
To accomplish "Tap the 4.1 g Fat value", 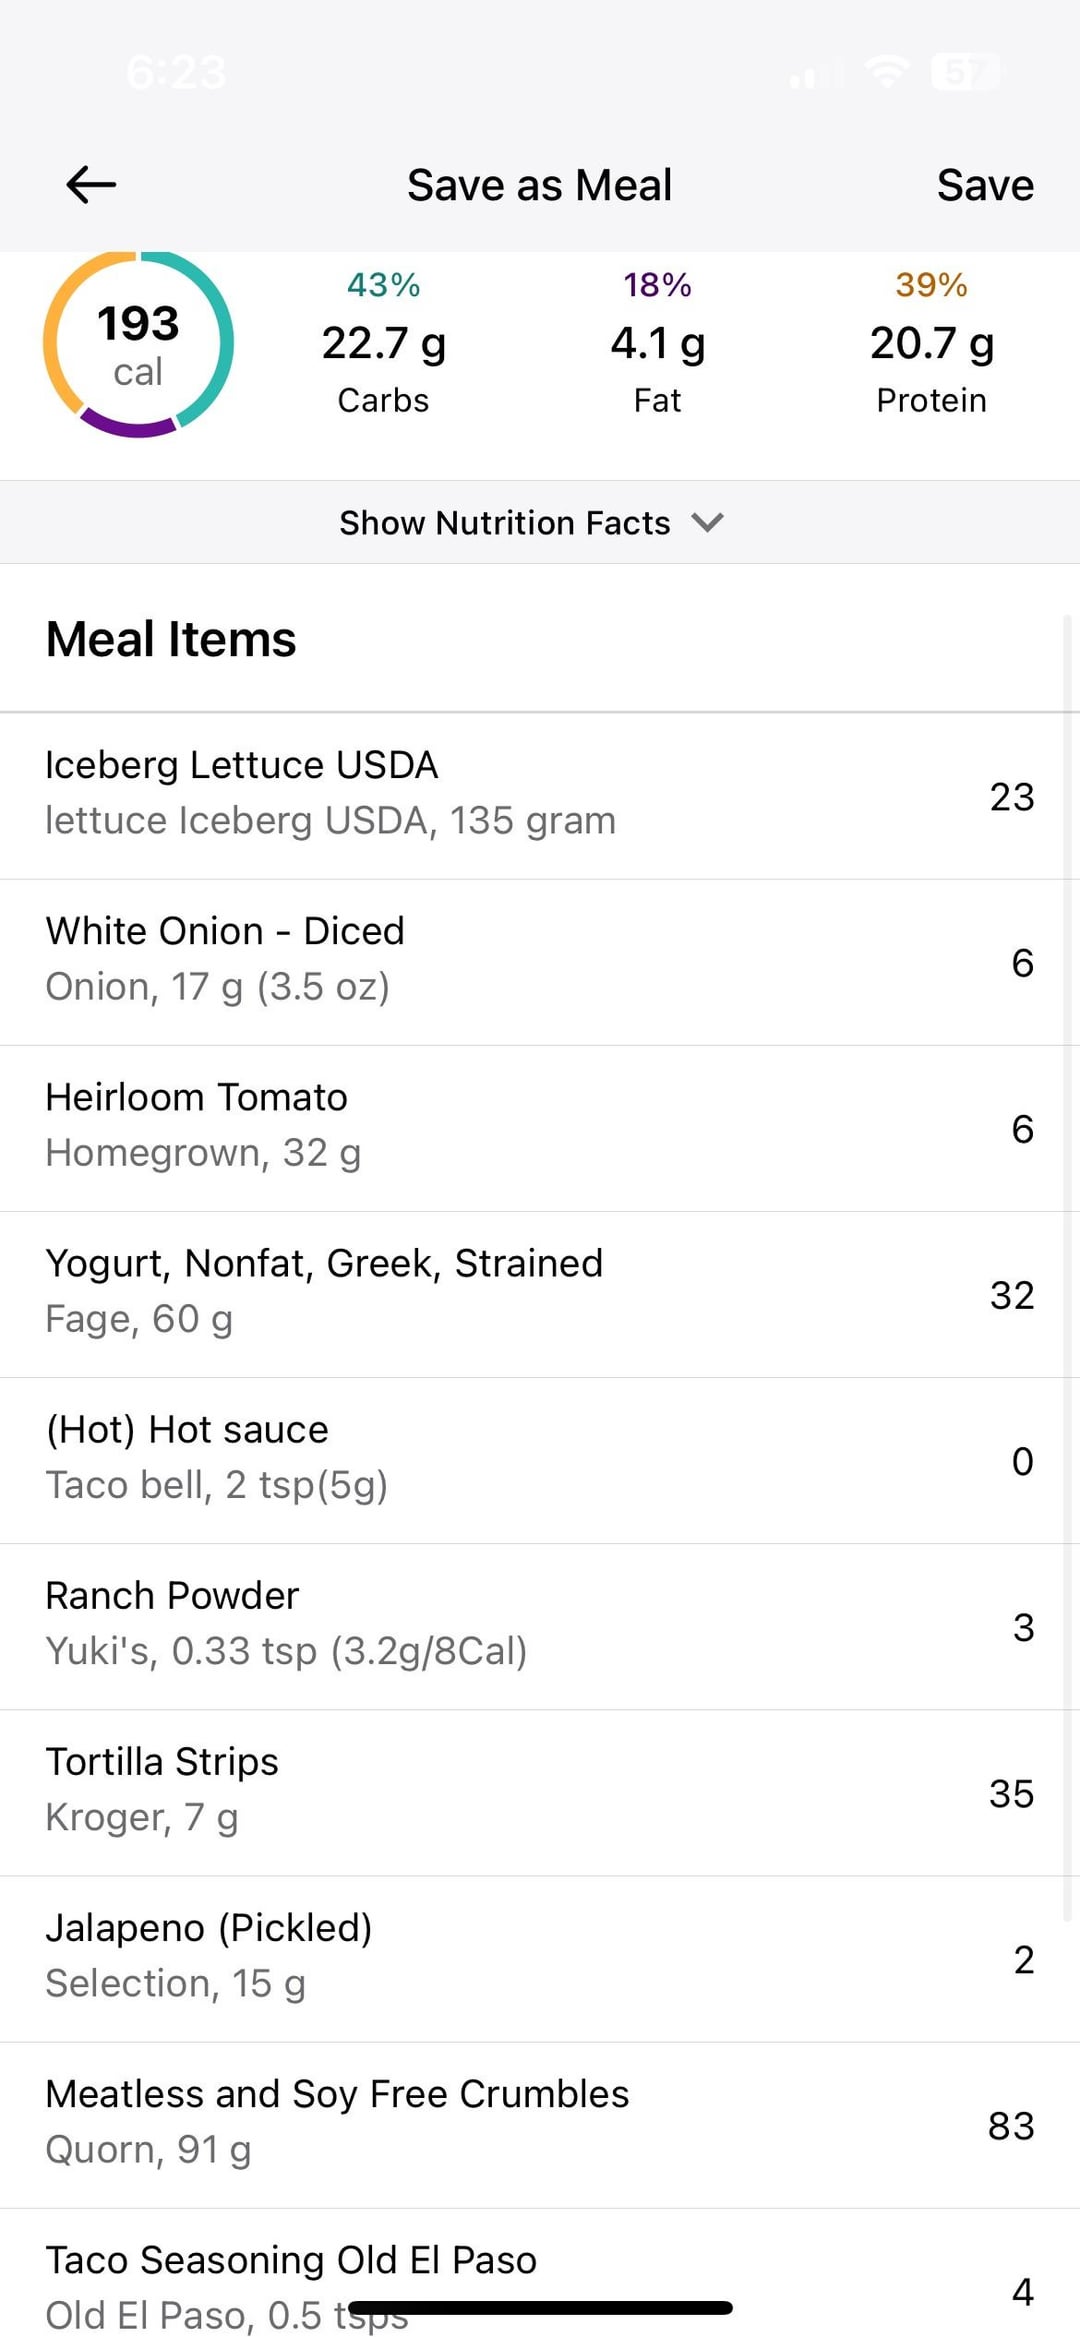I will click(657, 343).
